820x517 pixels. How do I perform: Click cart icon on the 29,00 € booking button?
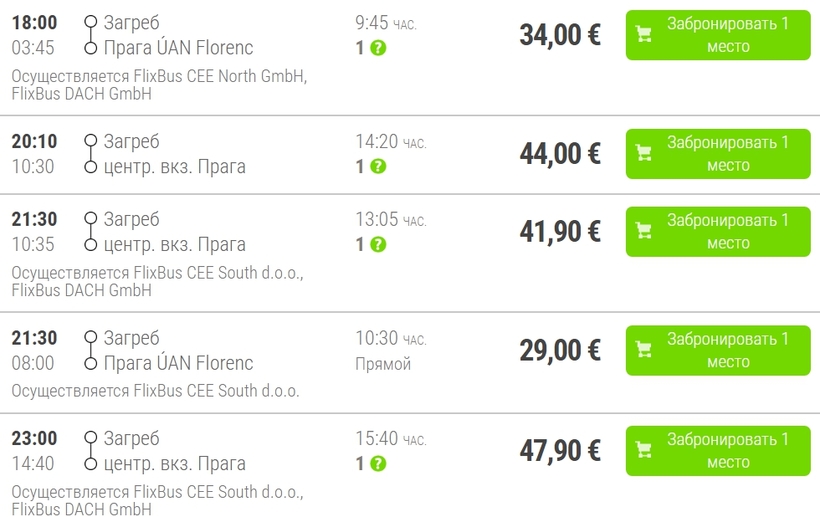point(644,350)
